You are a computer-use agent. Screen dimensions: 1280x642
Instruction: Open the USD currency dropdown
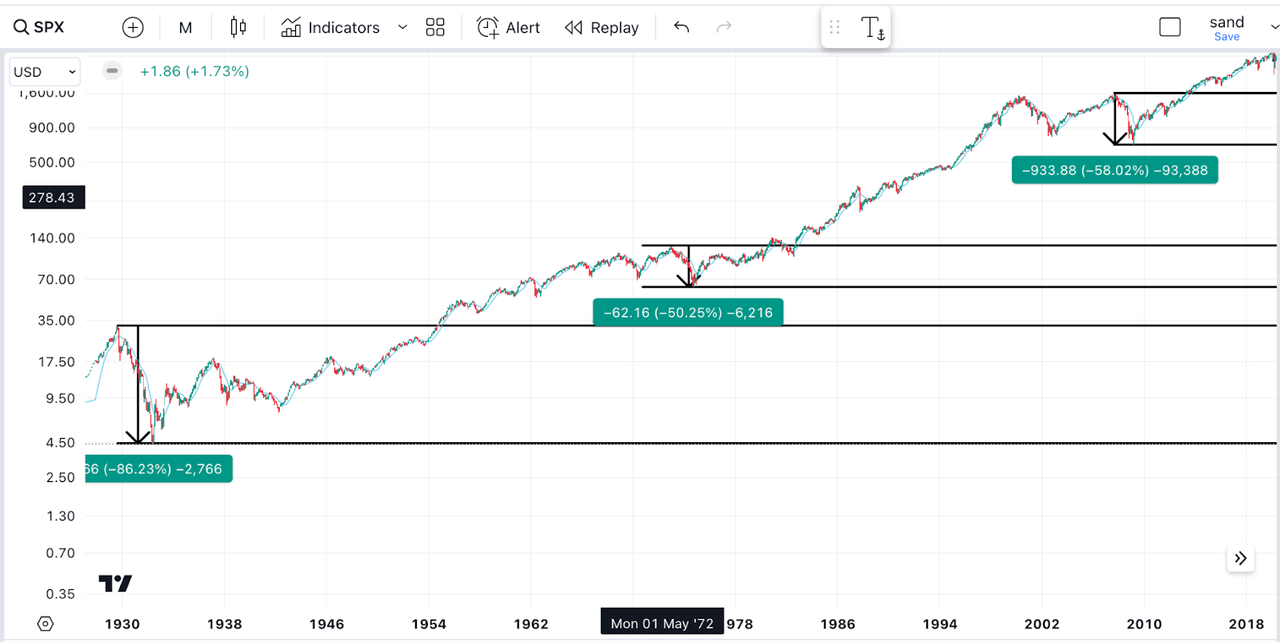pos(44,71)
